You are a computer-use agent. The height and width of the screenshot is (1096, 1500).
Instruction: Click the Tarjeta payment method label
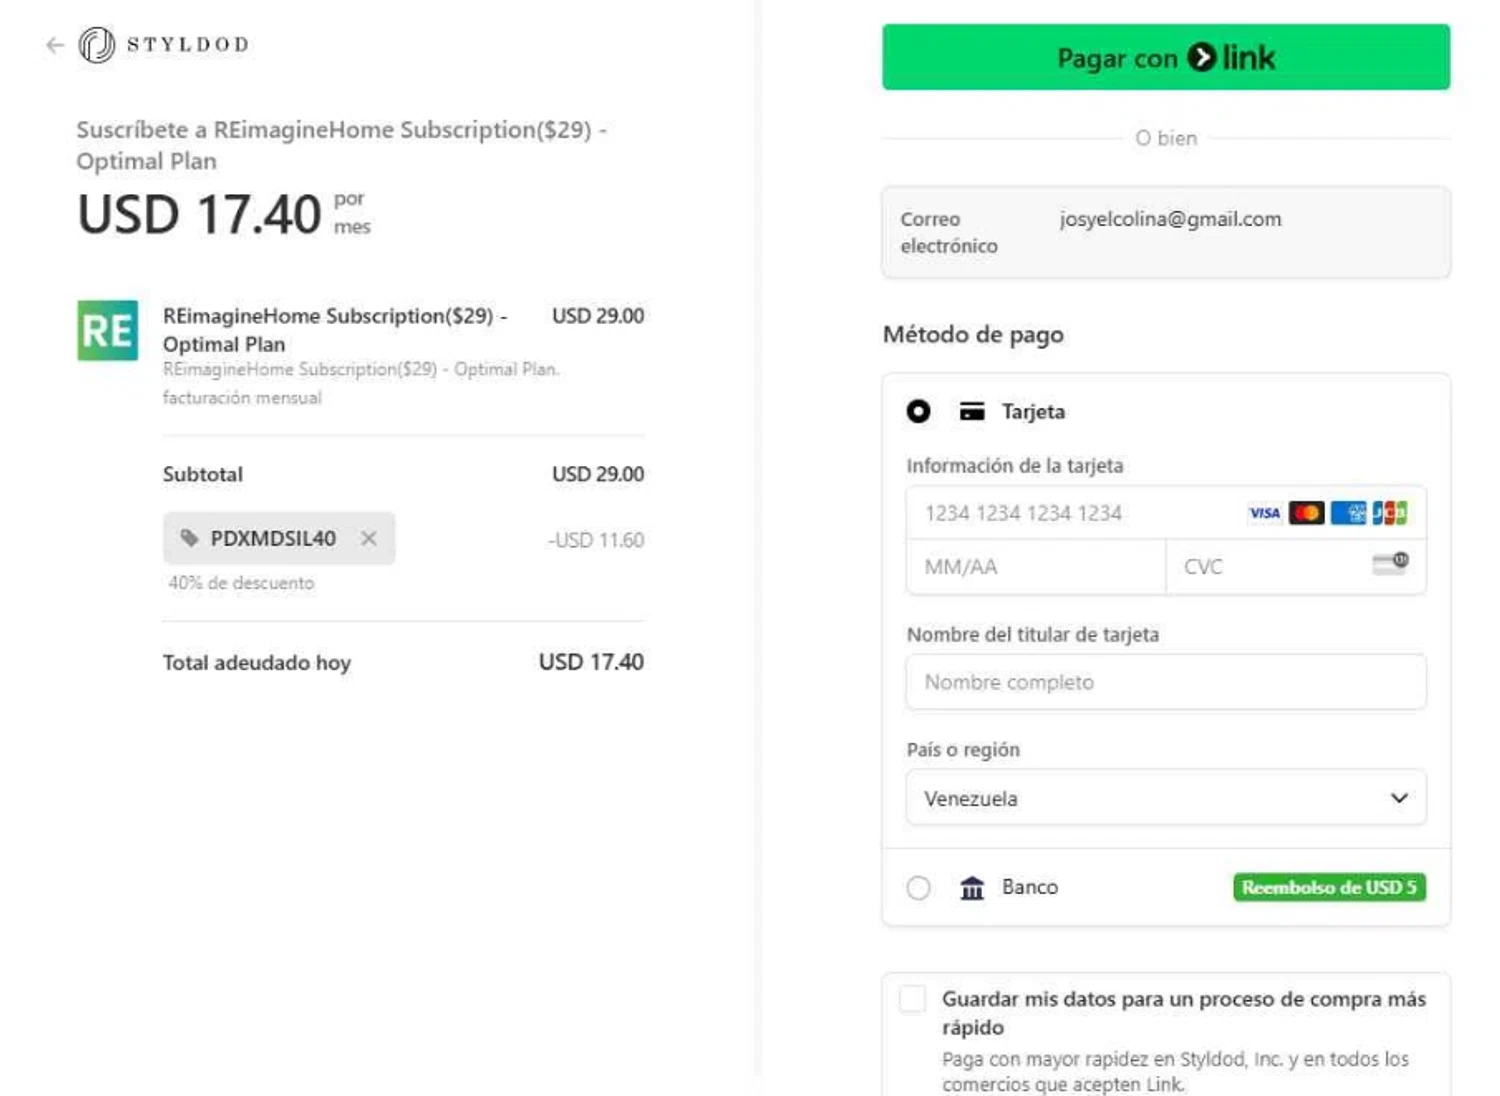coord(1033,411)
